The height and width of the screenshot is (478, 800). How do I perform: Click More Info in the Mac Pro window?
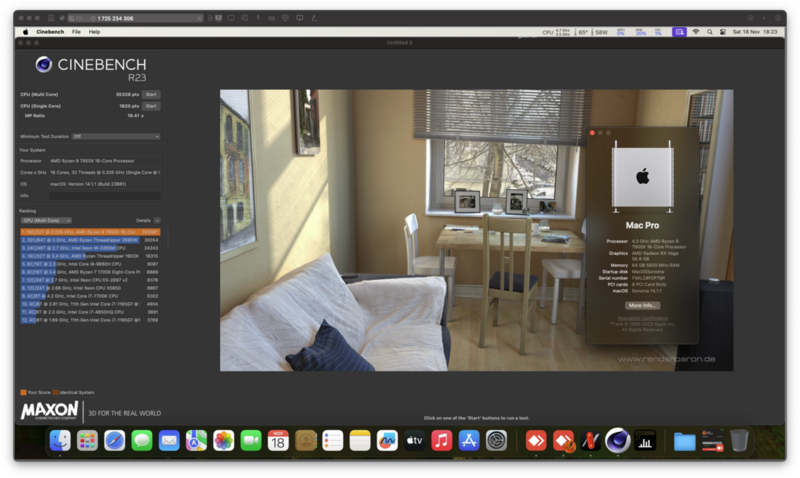(643, 305)
